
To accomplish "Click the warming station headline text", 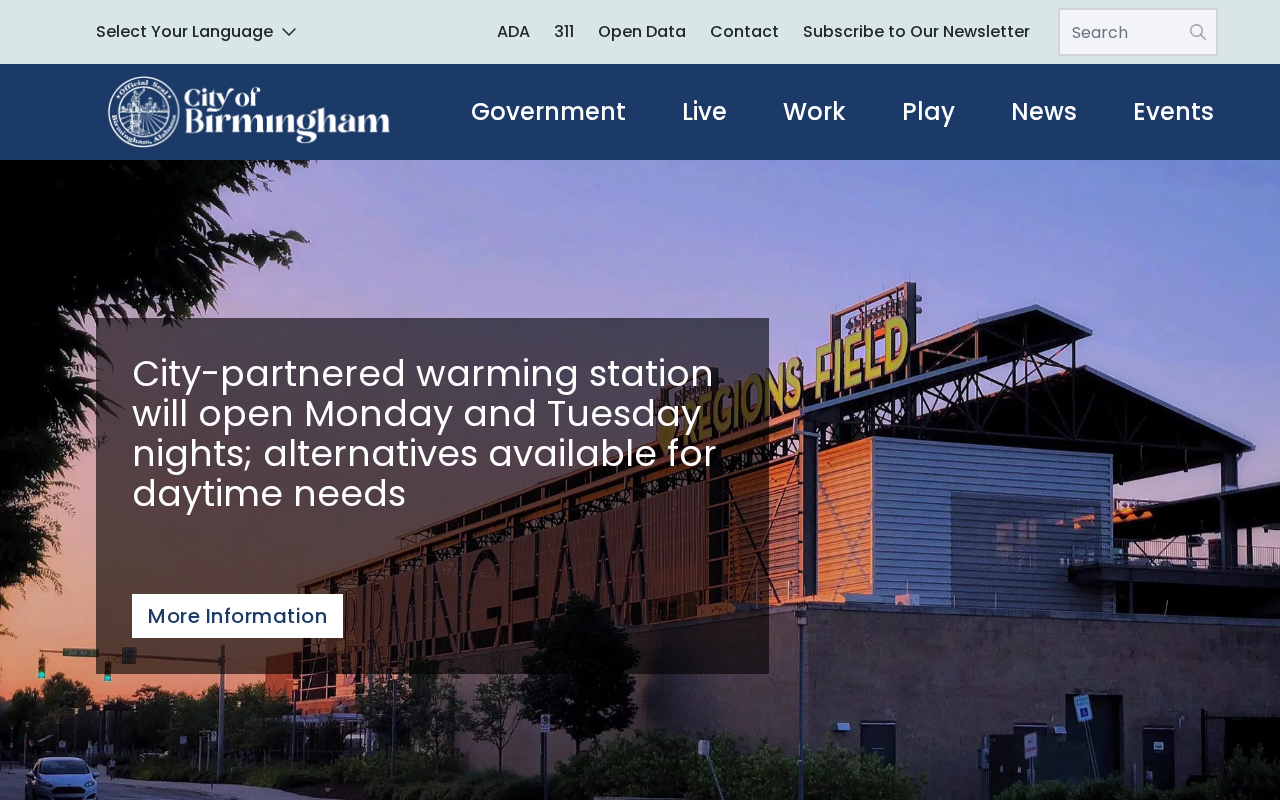I will [x=425, y=433].
